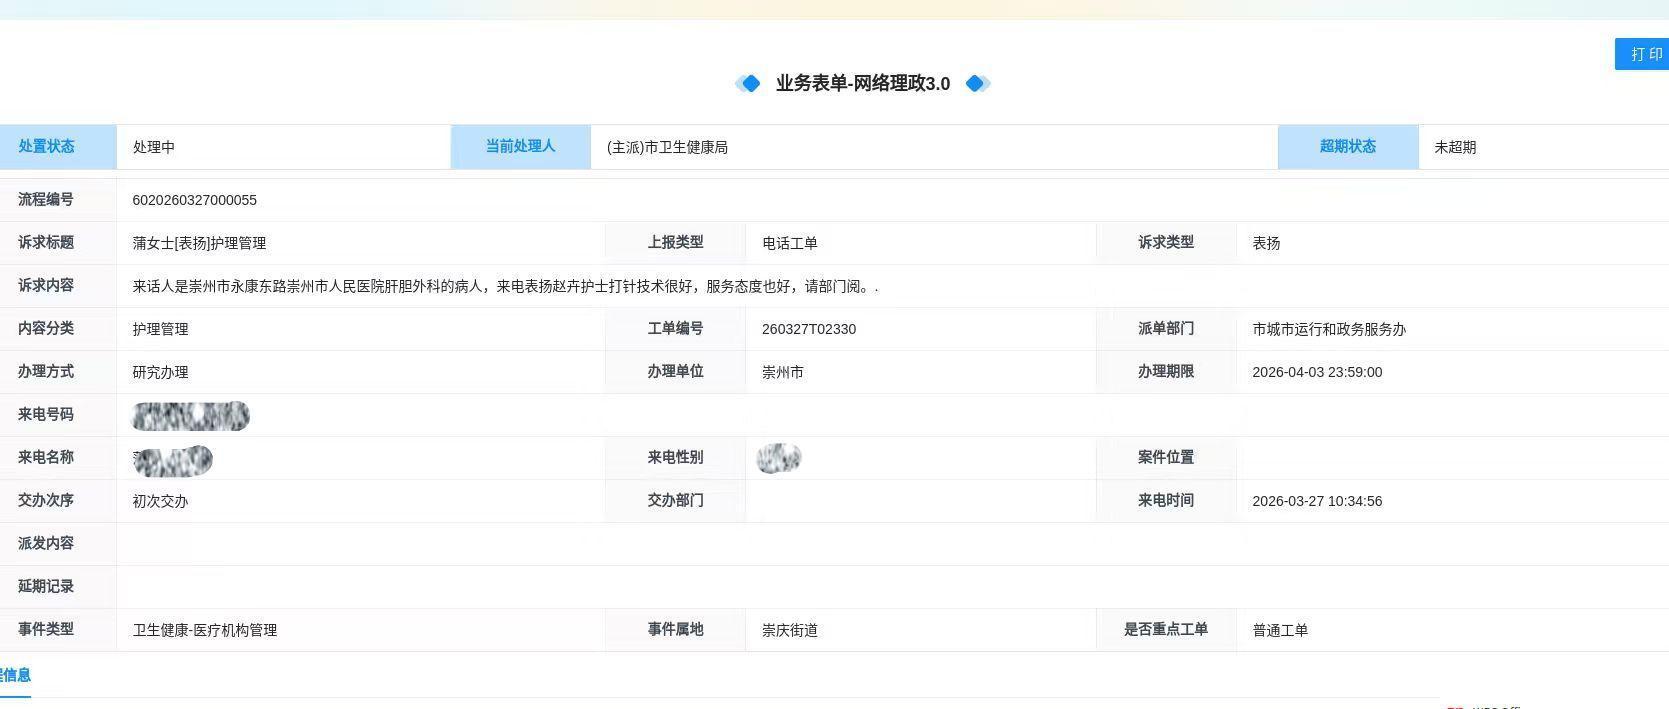Click the 打印 print button
Viewport: 1669px width, 709px height.
1644,54
